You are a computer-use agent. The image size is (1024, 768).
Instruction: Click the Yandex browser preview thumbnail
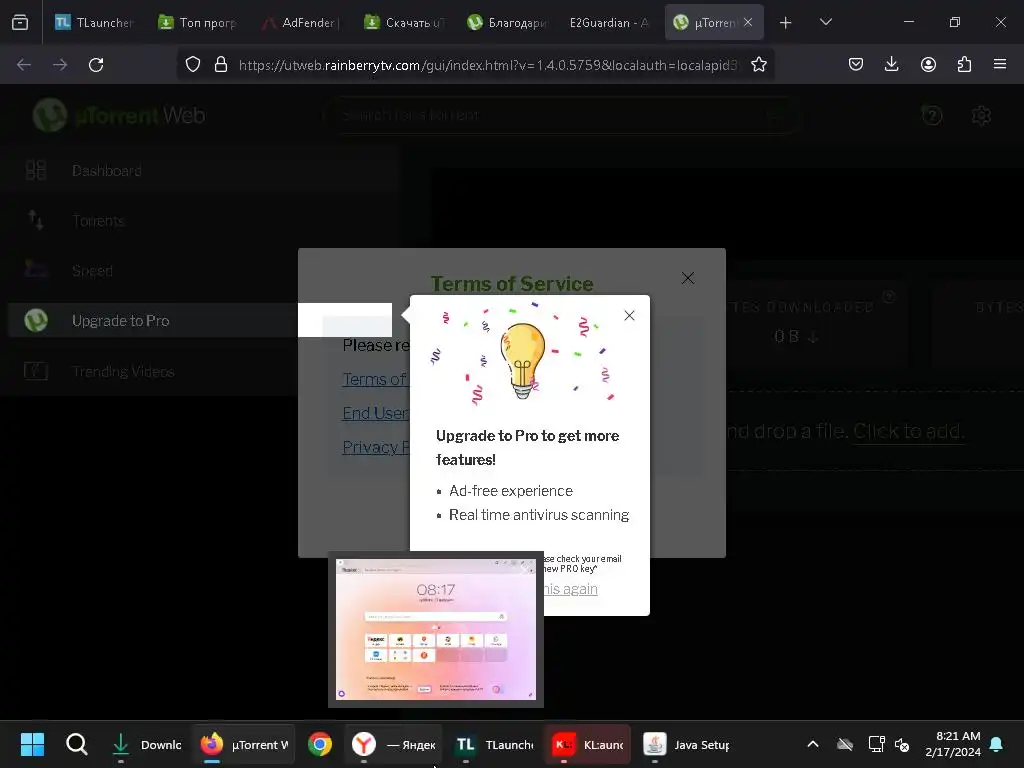click(436, 630)
